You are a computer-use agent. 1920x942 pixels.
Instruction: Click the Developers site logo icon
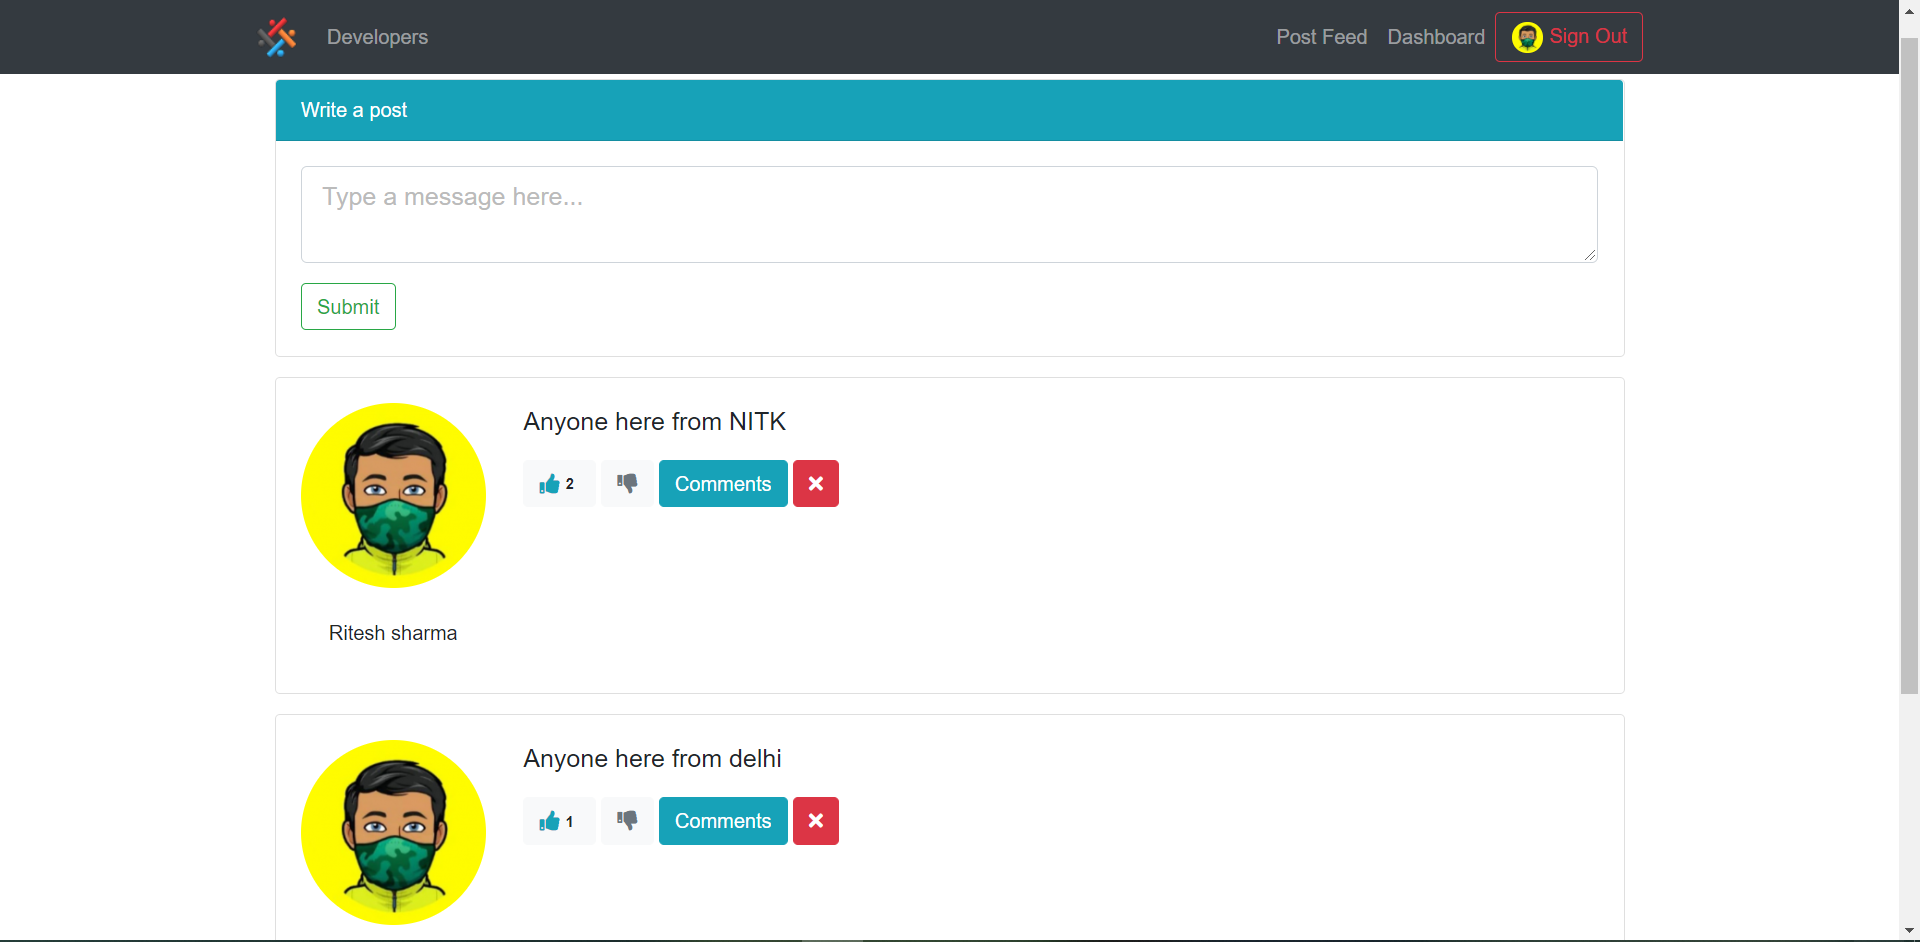click(x=277, y=36)
